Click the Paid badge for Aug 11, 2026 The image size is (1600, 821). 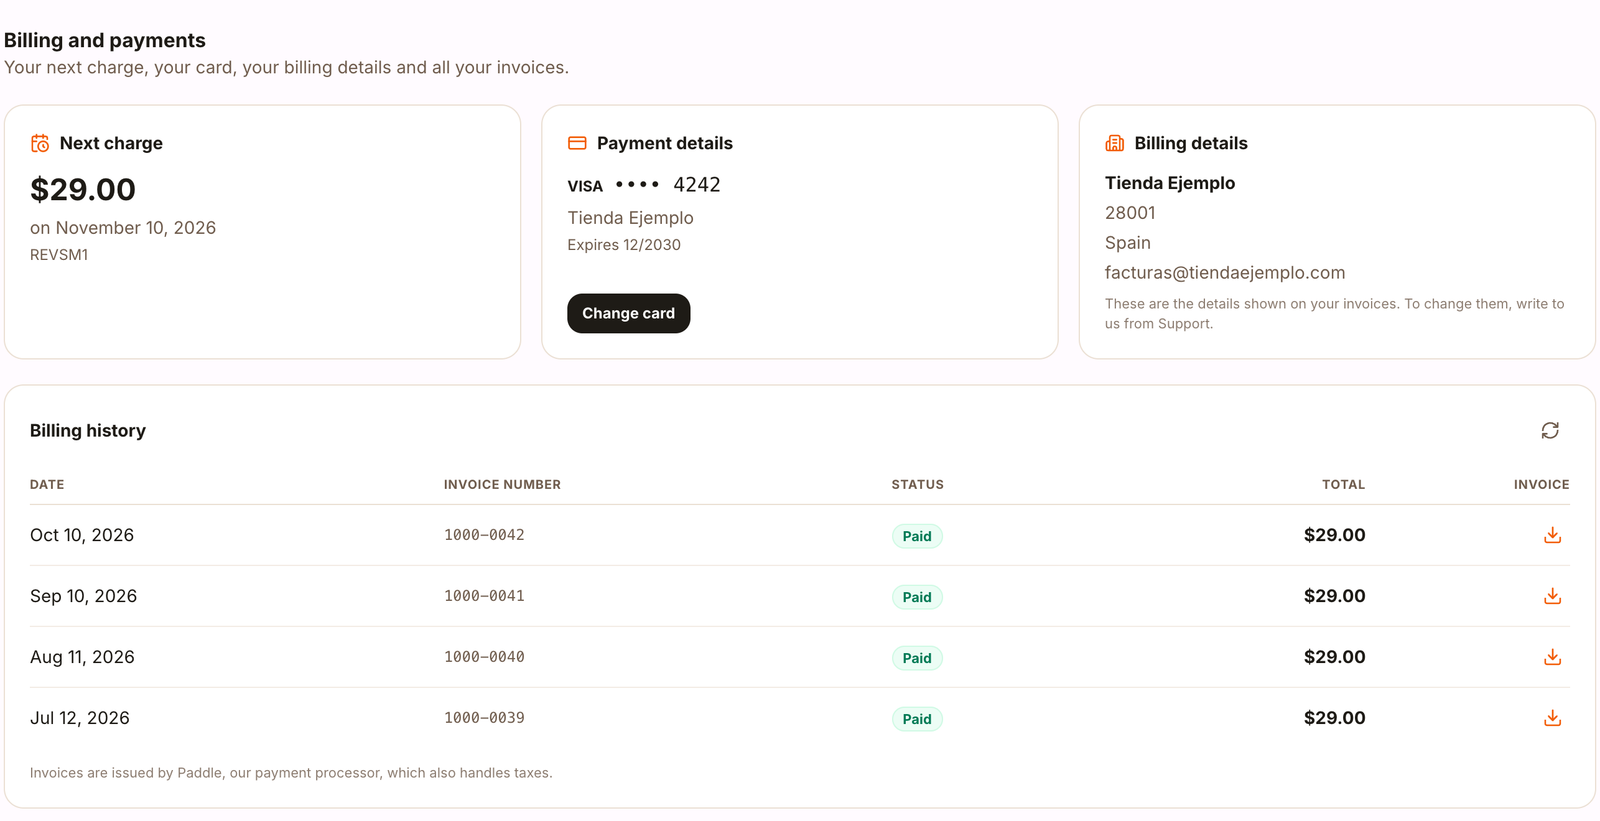tap(917, 658)
